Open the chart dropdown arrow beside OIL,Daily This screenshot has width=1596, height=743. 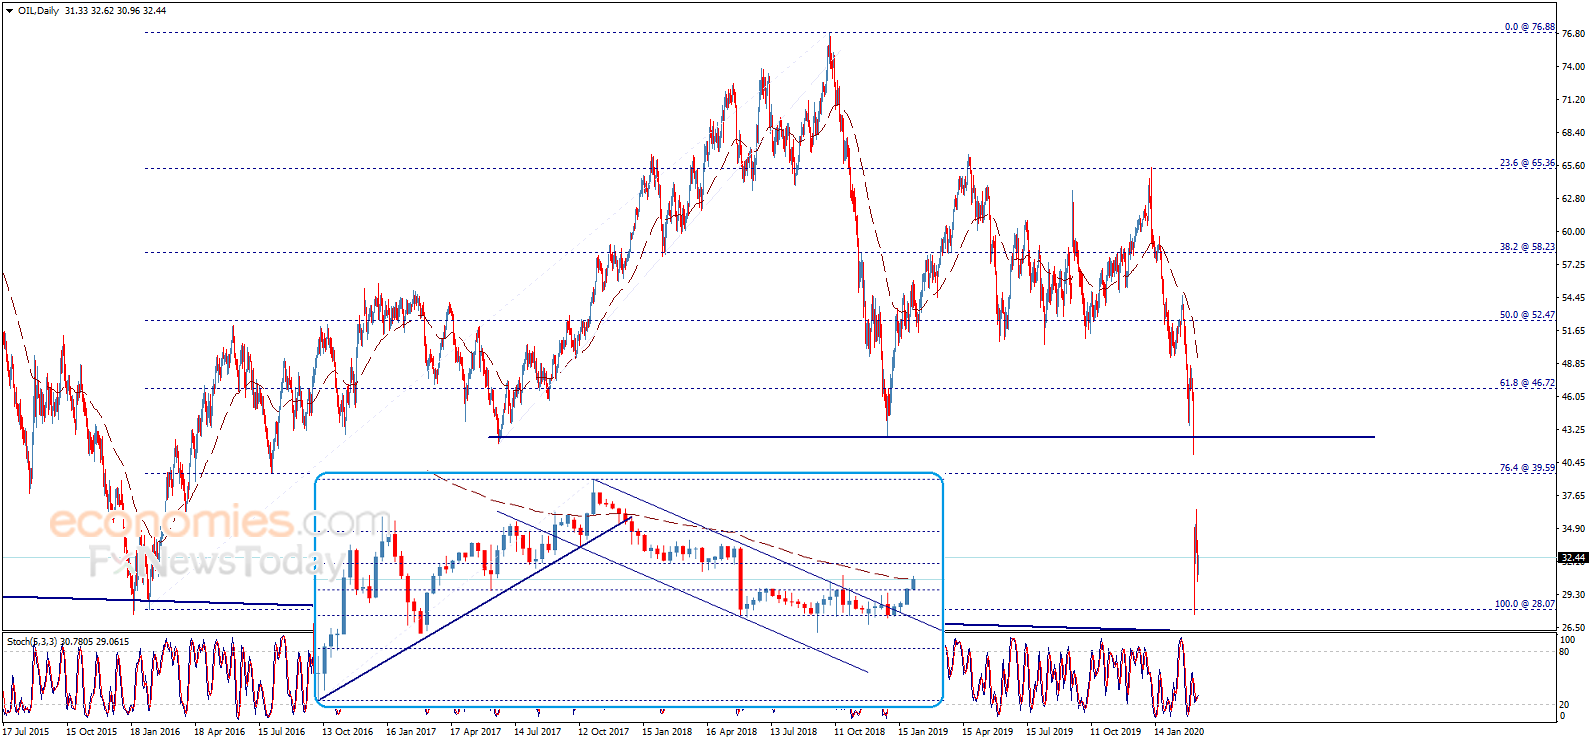[x=9, y=10]
